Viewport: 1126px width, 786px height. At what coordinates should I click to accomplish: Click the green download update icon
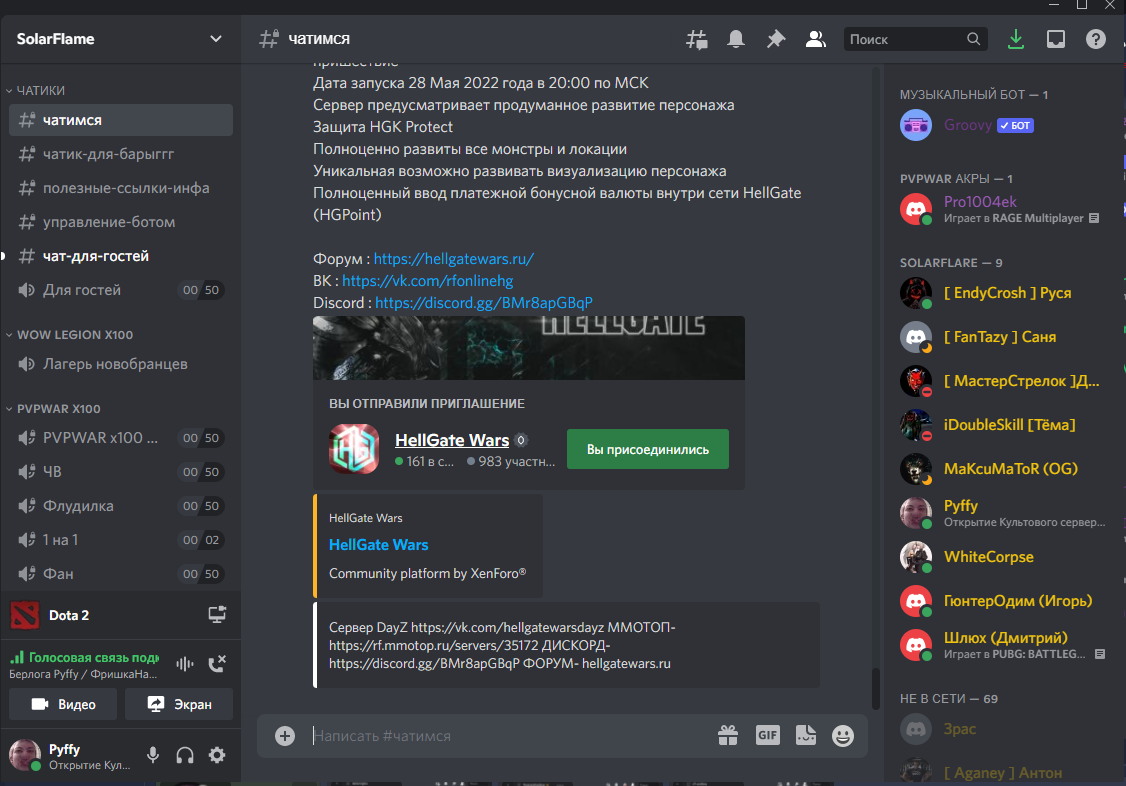coord(1015,39)
